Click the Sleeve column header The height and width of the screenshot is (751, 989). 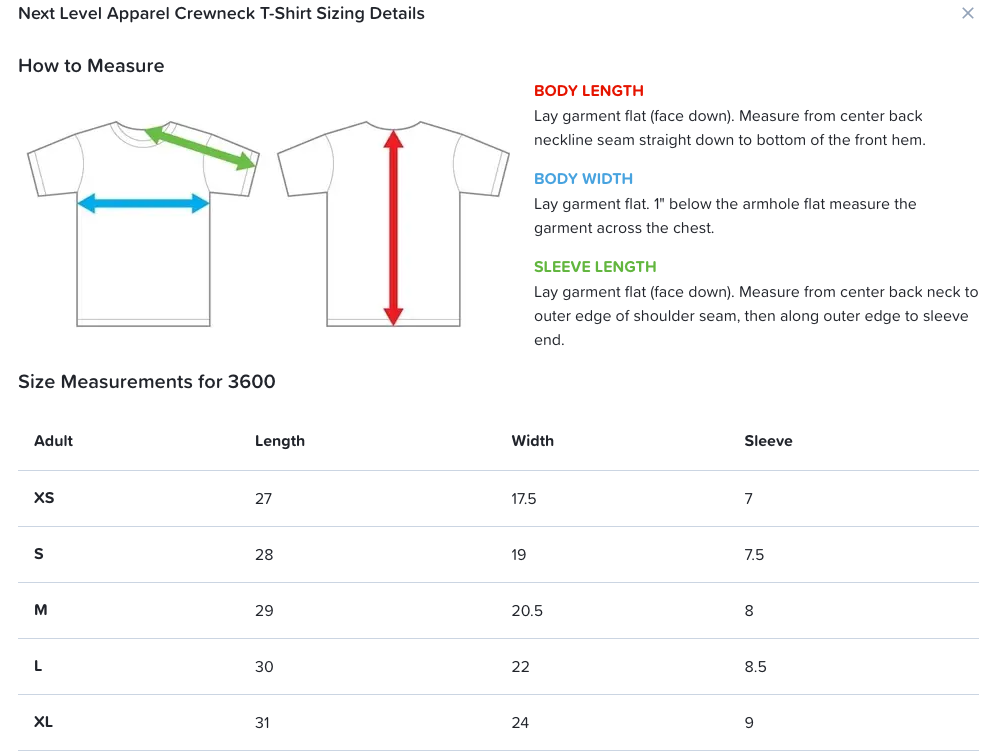(x=768, y=441)
